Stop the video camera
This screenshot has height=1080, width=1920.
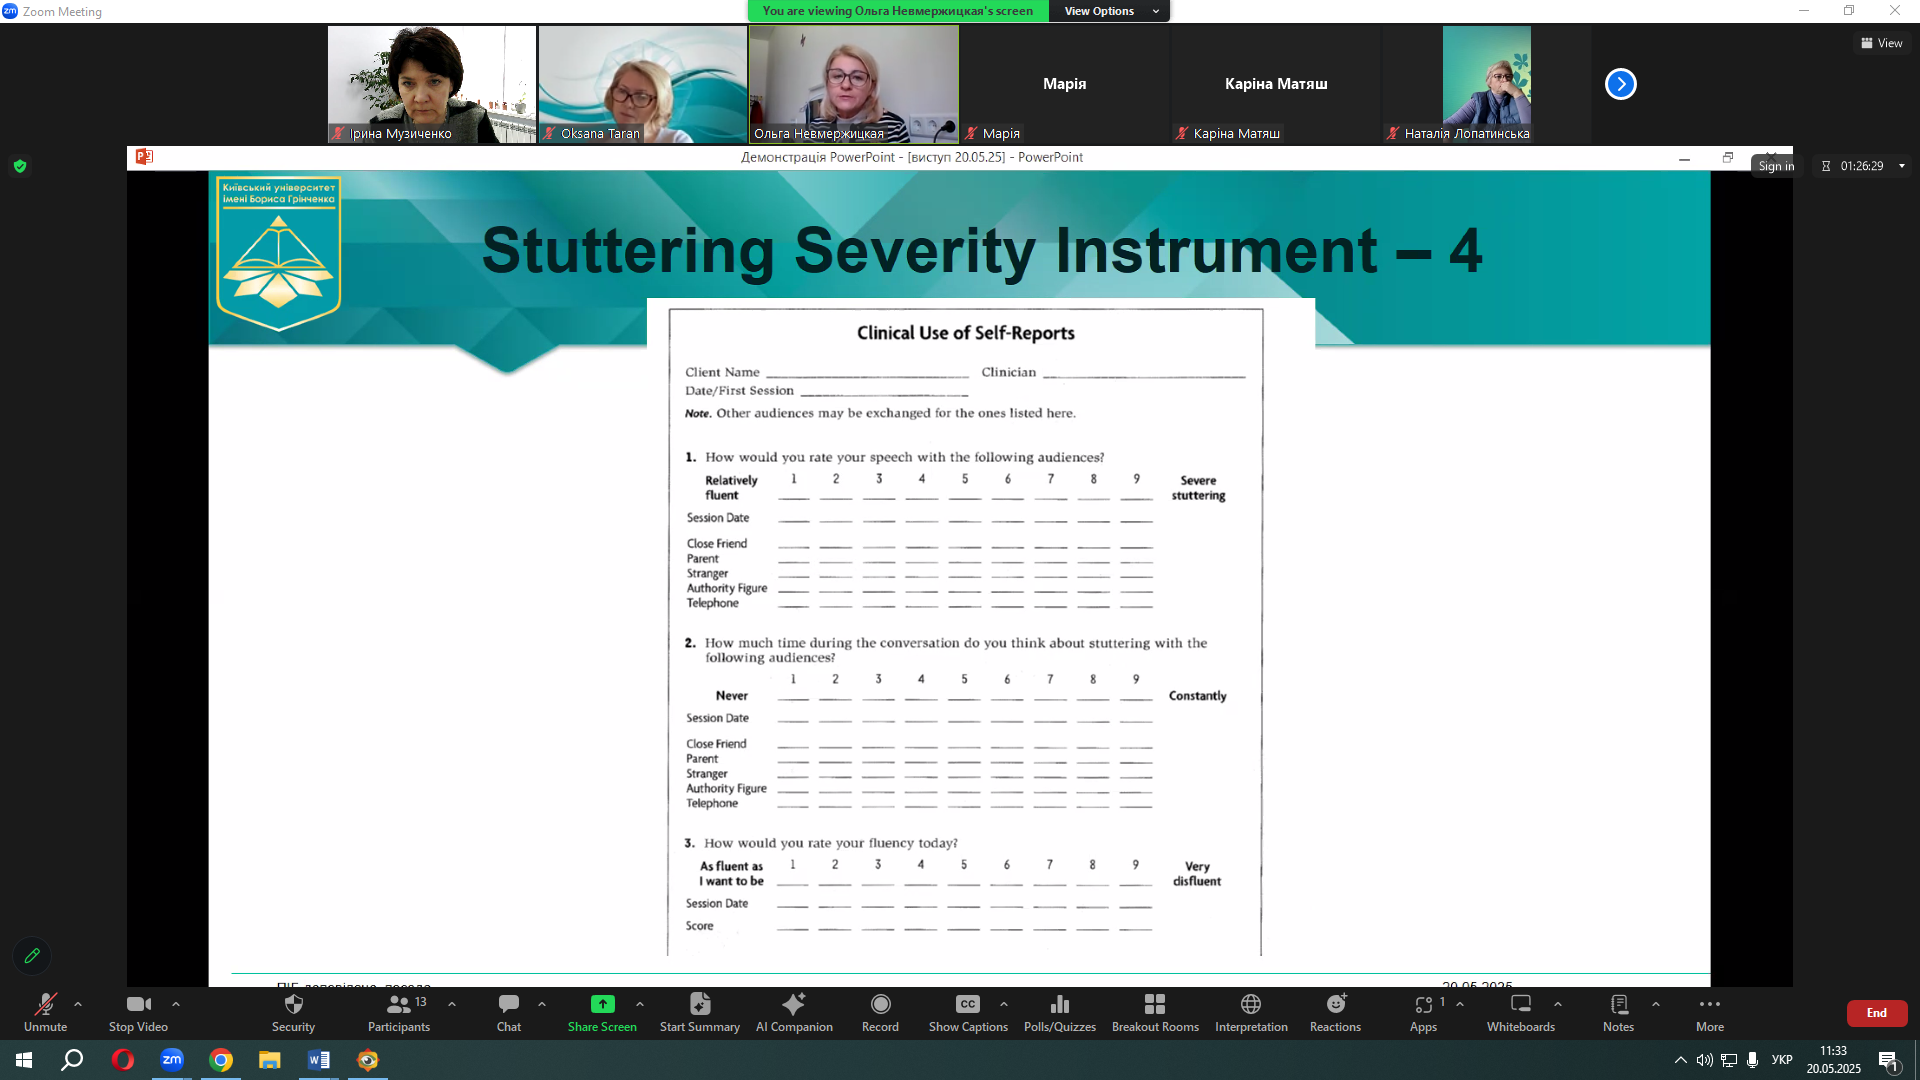coord(138,1011)
